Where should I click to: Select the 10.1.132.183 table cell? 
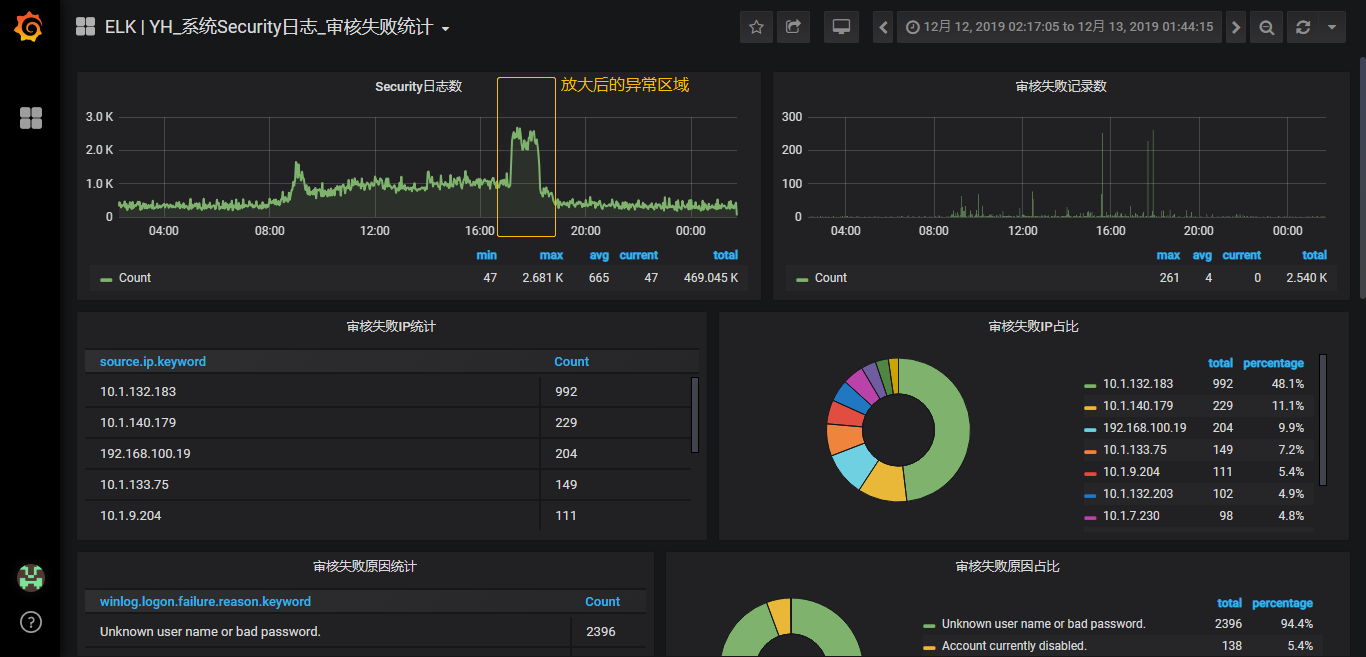[x=312, y=392]
